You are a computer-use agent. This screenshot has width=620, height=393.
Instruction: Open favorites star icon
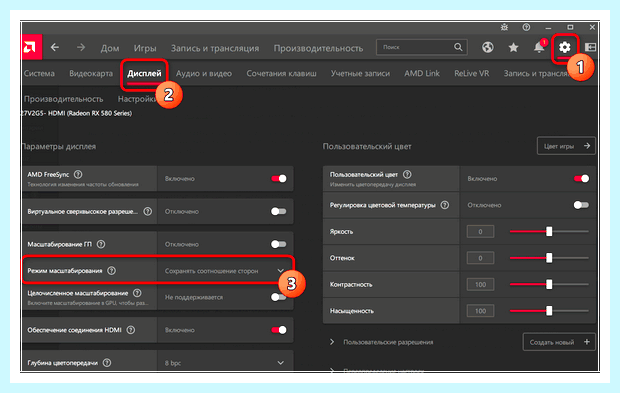[x=513, y=47]
